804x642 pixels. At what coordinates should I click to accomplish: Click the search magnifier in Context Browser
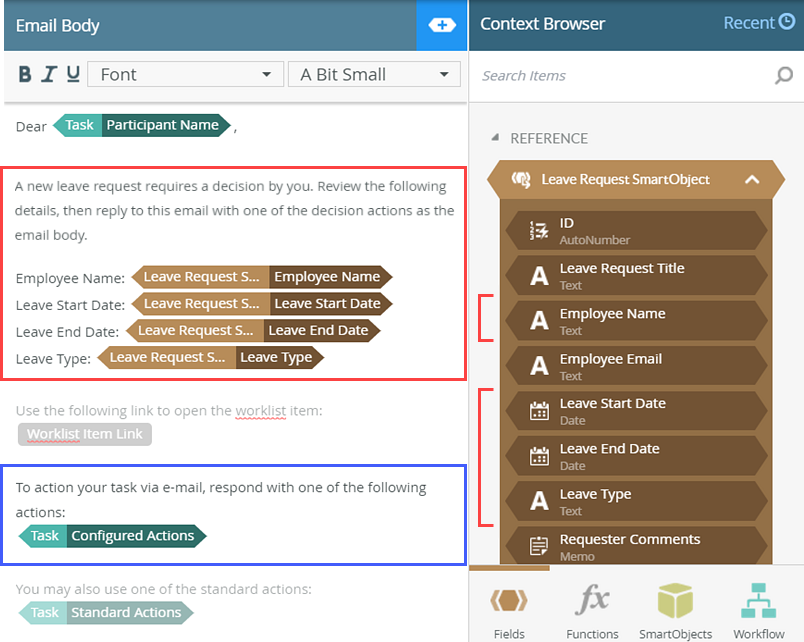(x=783, y=75)
